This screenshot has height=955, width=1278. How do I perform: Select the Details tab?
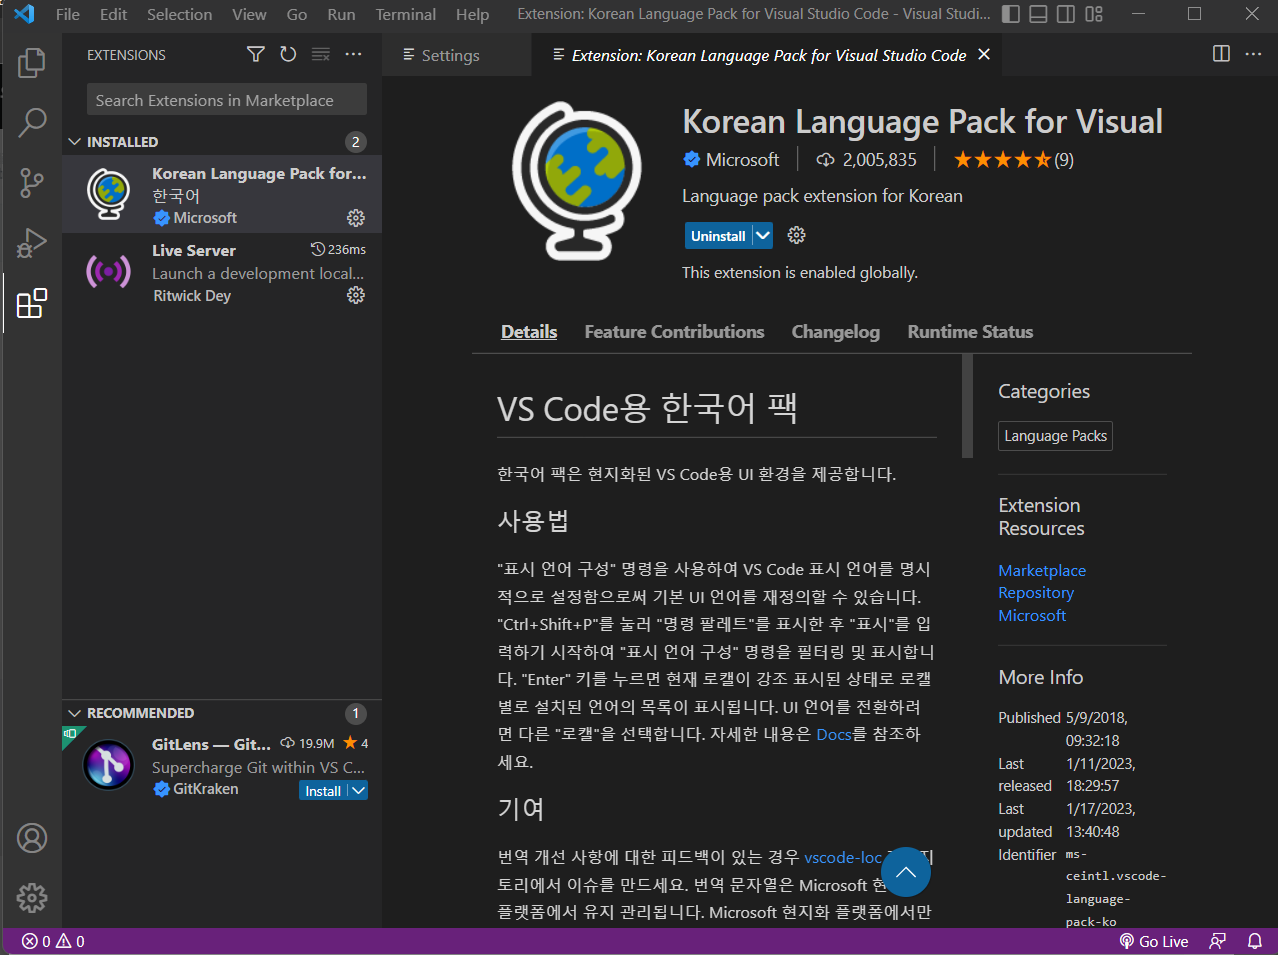pos(529,332)
